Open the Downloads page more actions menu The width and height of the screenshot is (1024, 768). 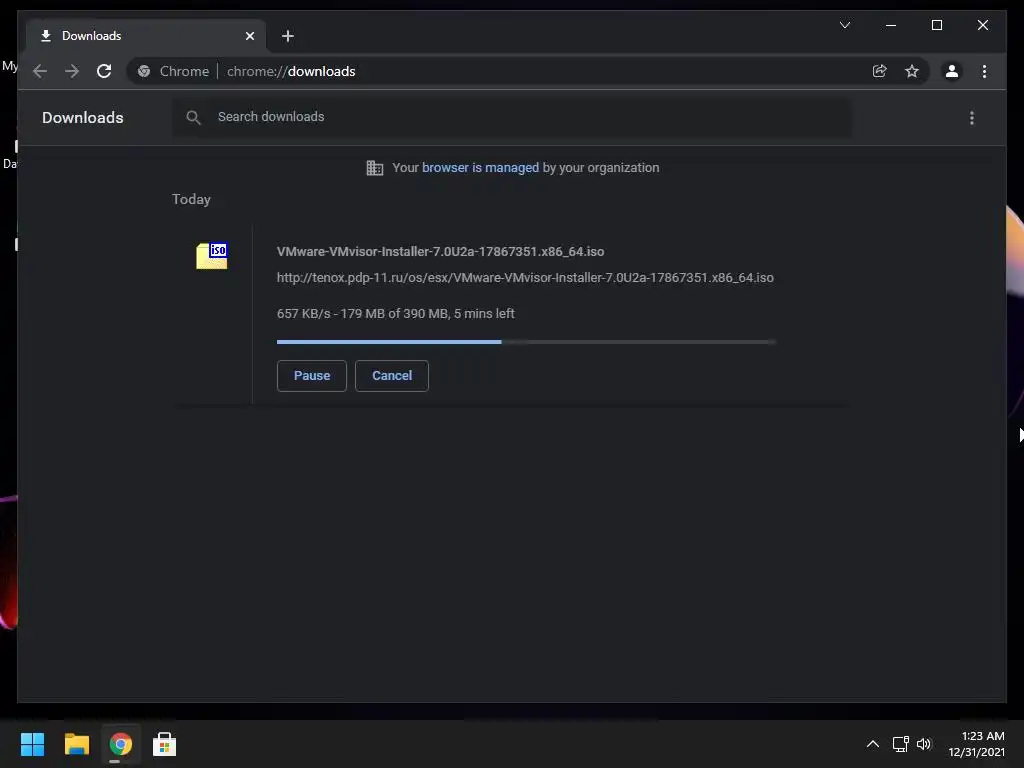coord(972,118)
